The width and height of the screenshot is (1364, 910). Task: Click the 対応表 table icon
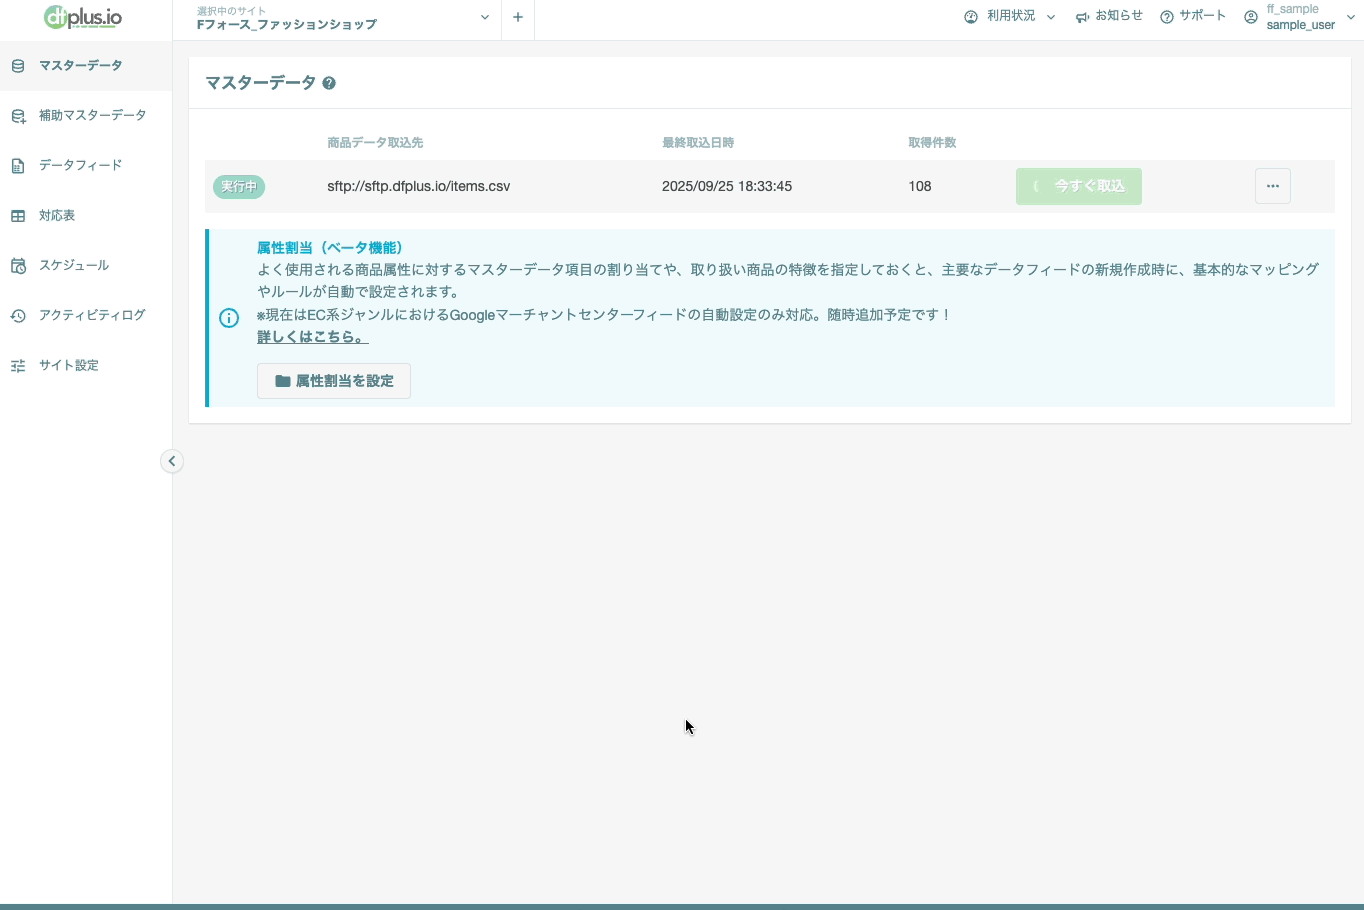click(x=18, y=216)
